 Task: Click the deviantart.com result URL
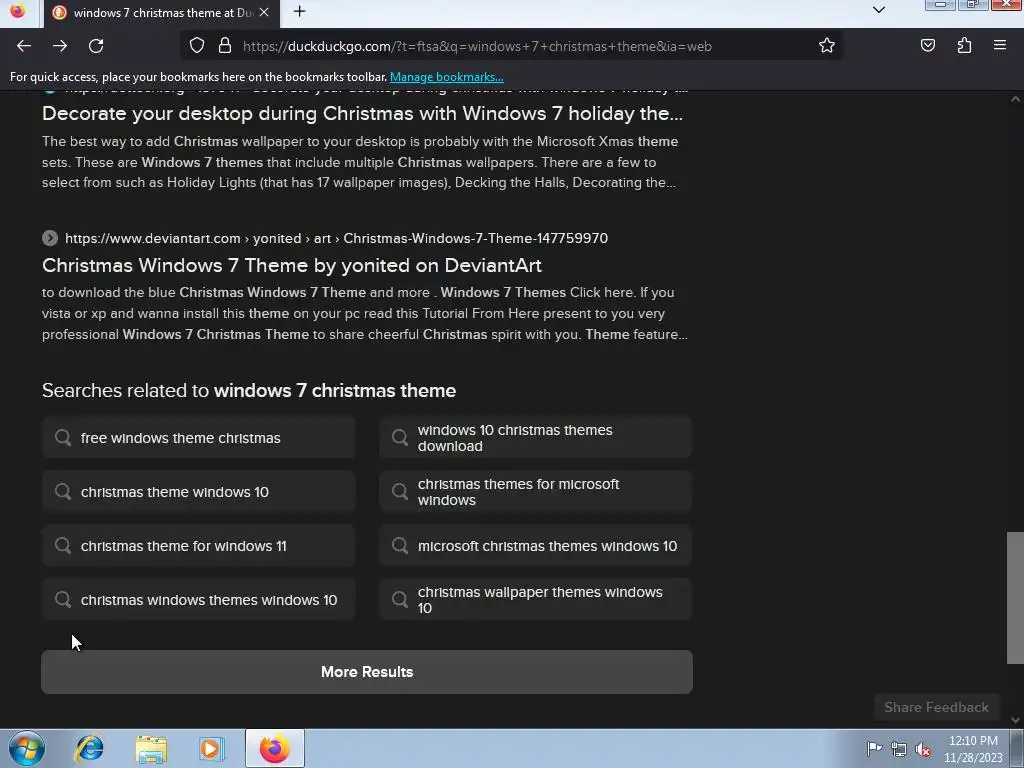[x=336, y=238]
